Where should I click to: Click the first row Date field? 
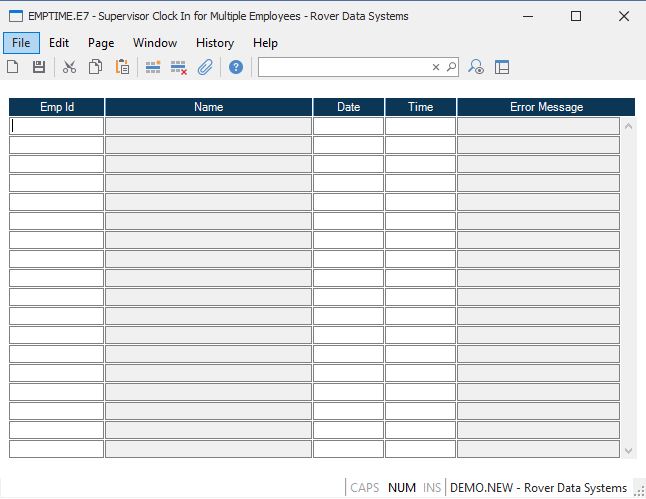coord(348,126)
